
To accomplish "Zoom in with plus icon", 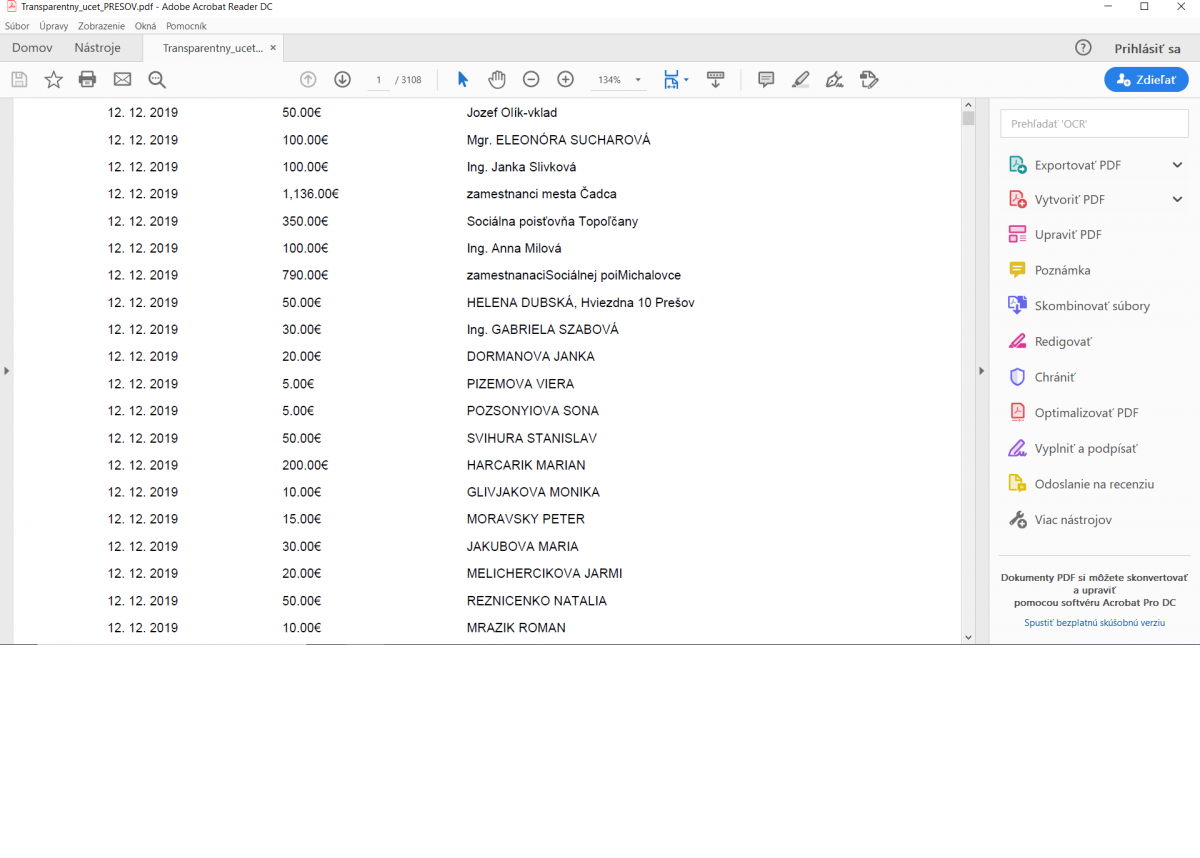I will click(x=565, y=80).
